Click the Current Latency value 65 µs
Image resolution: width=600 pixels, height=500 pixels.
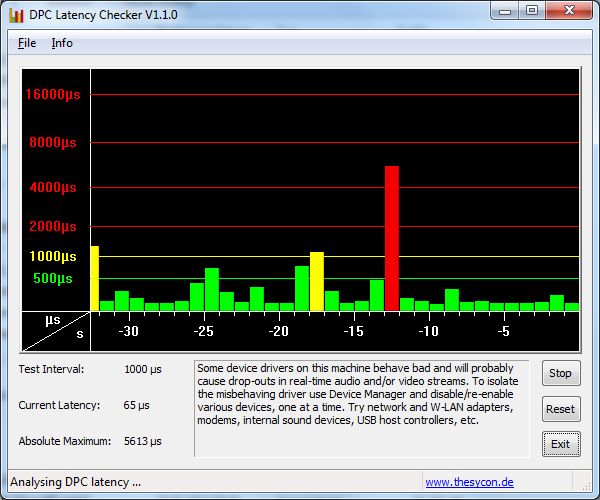pyautogui.click(x=136, y=406)
